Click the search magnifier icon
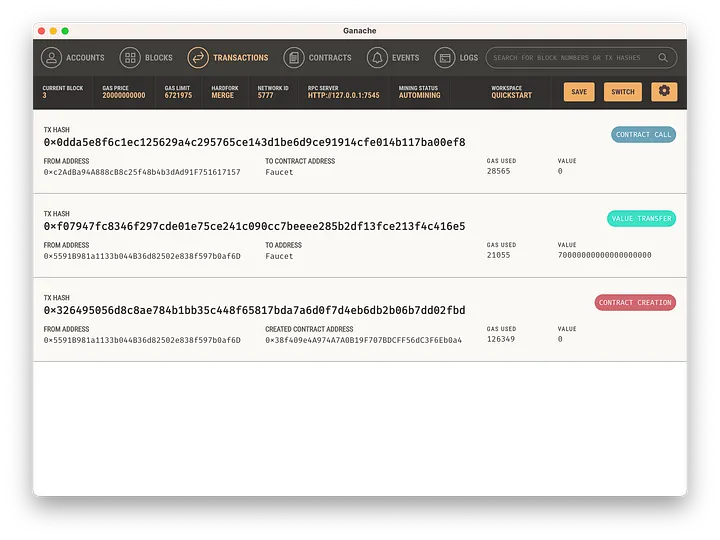Screen dimensions: 720x540 (663, 58)
